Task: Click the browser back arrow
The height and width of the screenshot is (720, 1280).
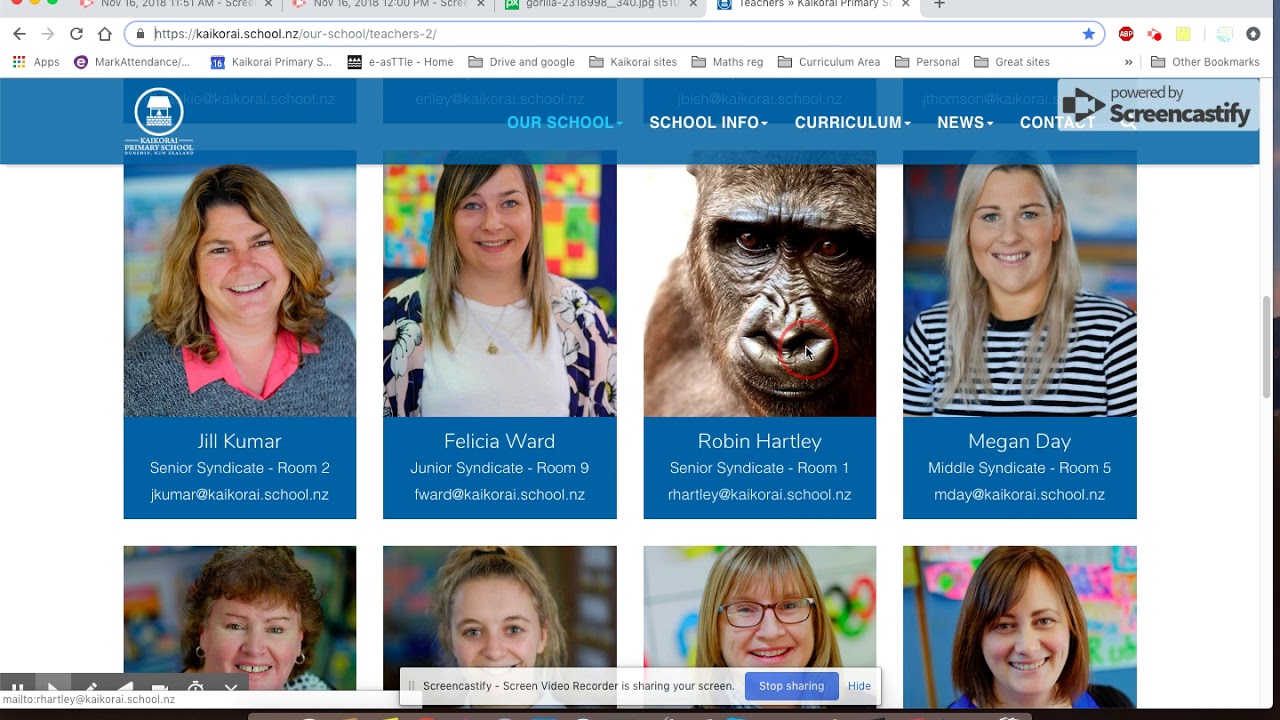Action: pos(19,34)
